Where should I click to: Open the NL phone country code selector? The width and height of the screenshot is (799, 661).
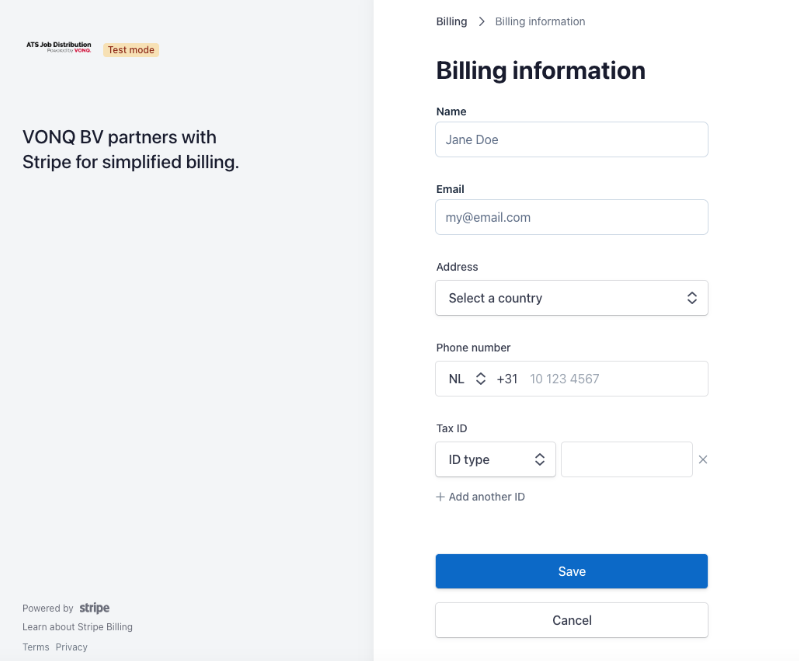[x=467, y=379]
